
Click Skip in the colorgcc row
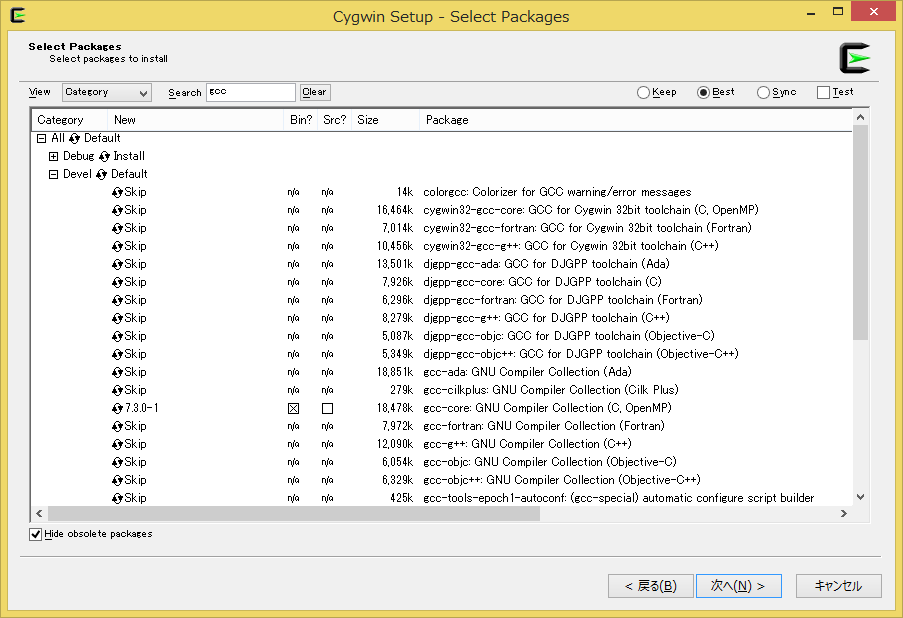pyautogui.click(x=135, y=192)
